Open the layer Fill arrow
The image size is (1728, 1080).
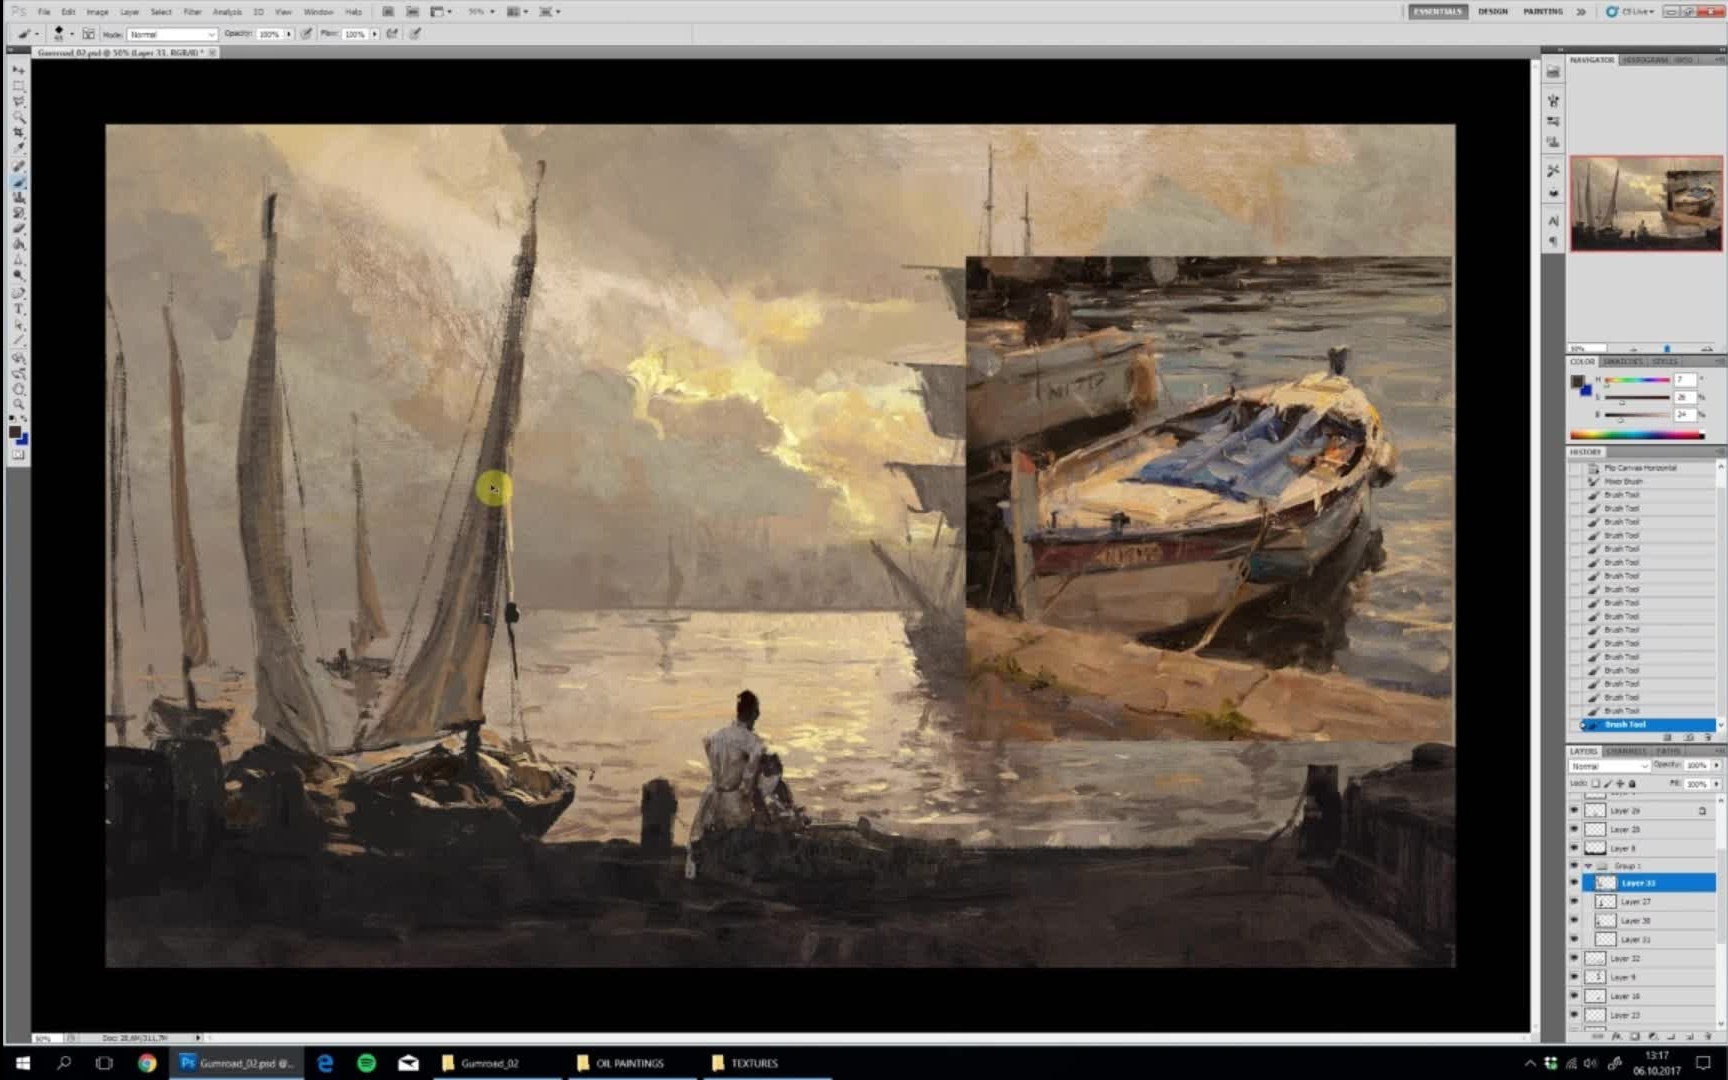point(1717,784)
